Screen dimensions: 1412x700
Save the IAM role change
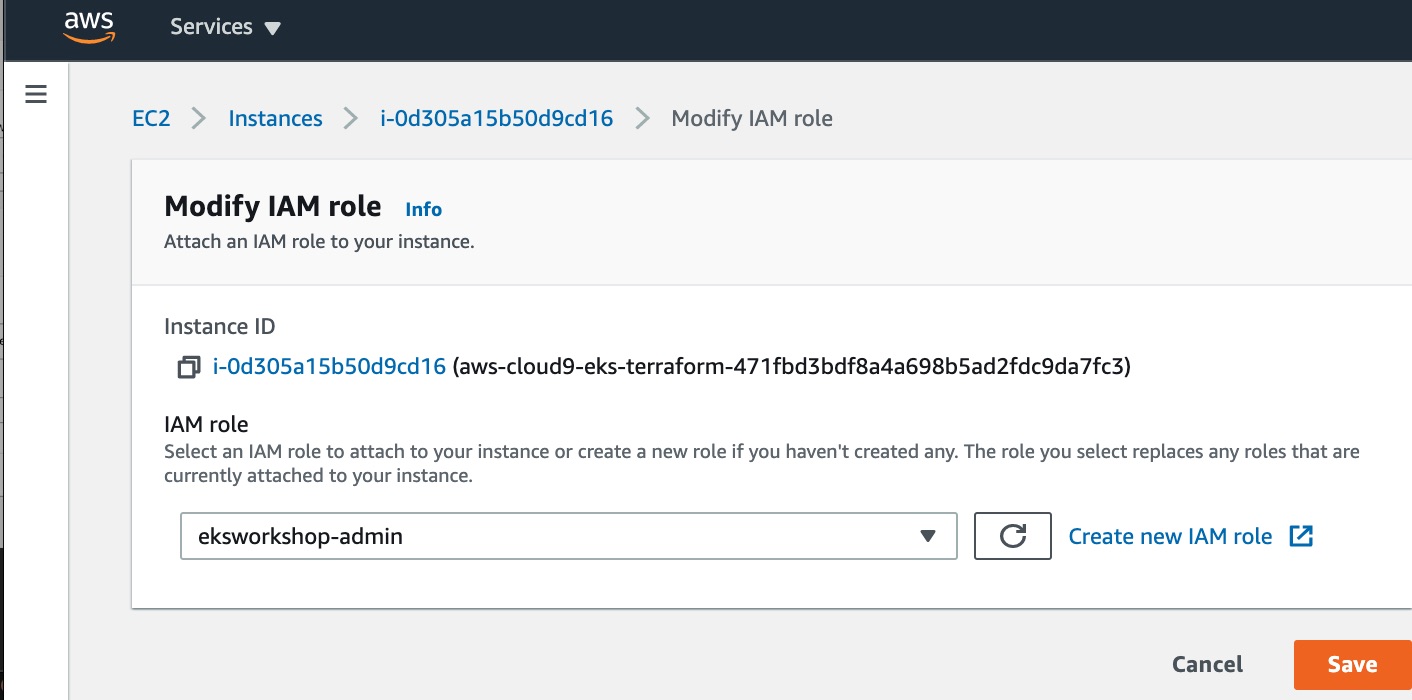1352,665
